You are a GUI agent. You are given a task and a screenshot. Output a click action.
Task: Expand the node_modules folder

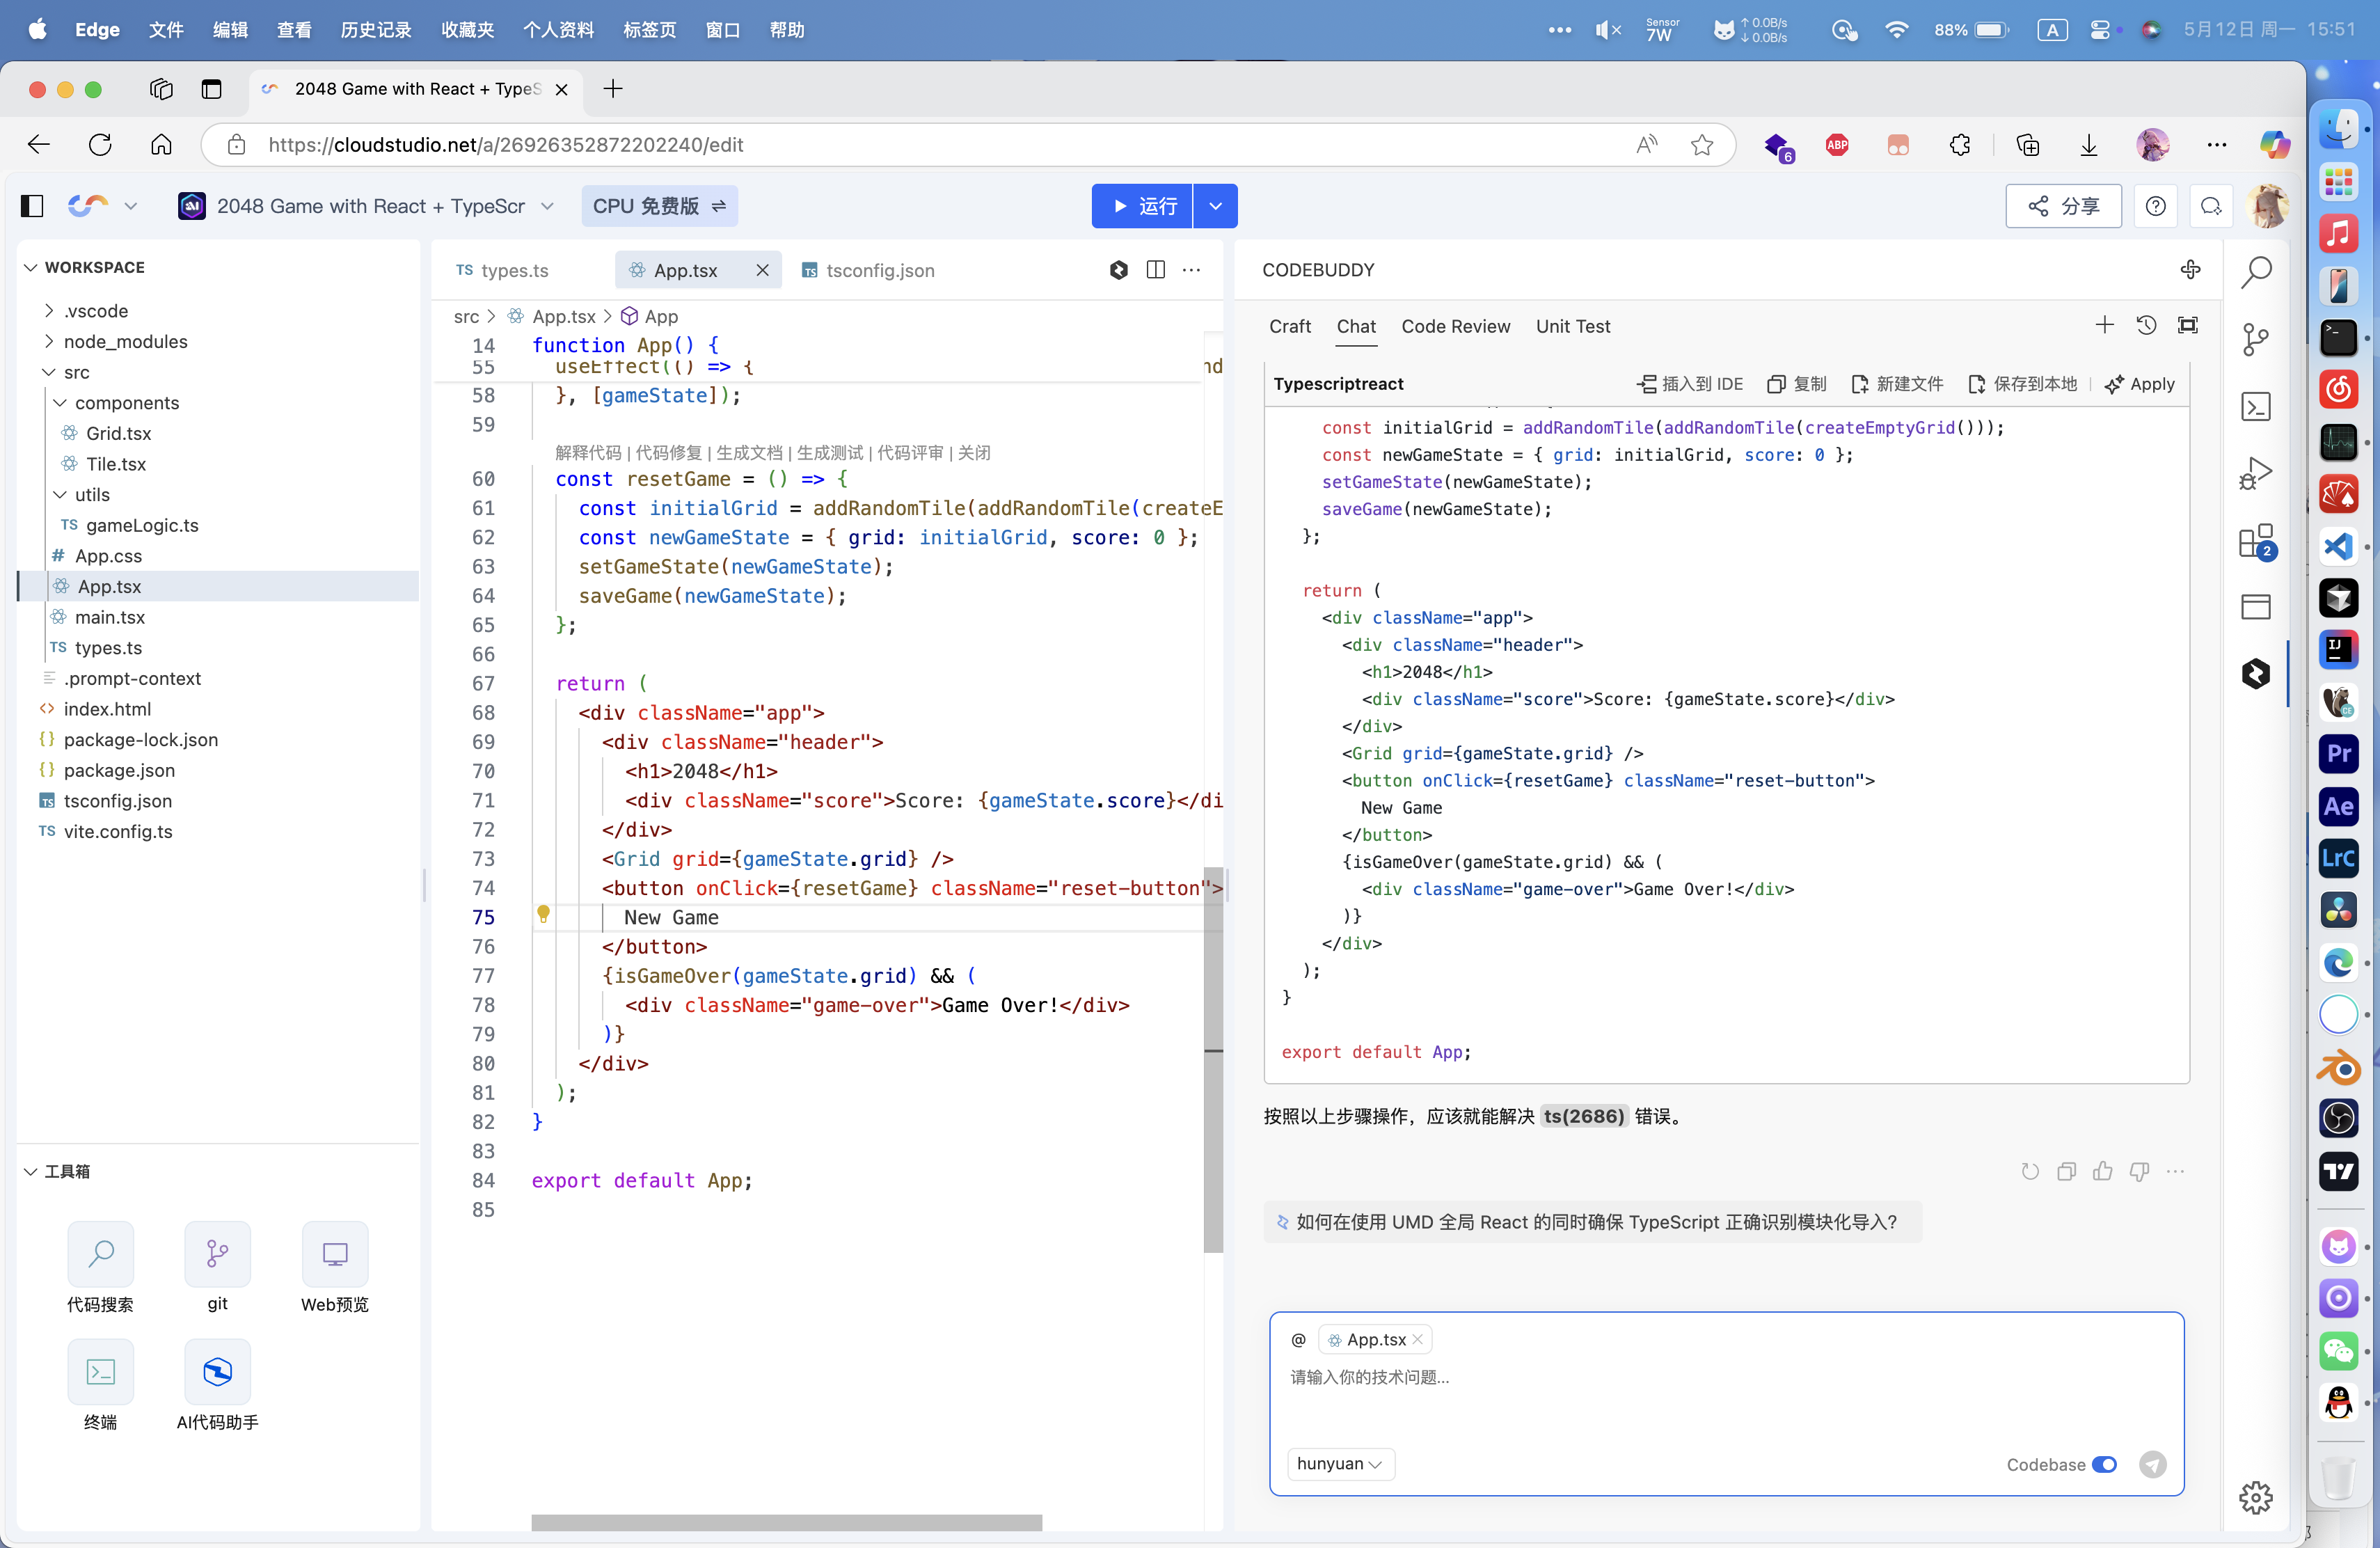[125, 342]
